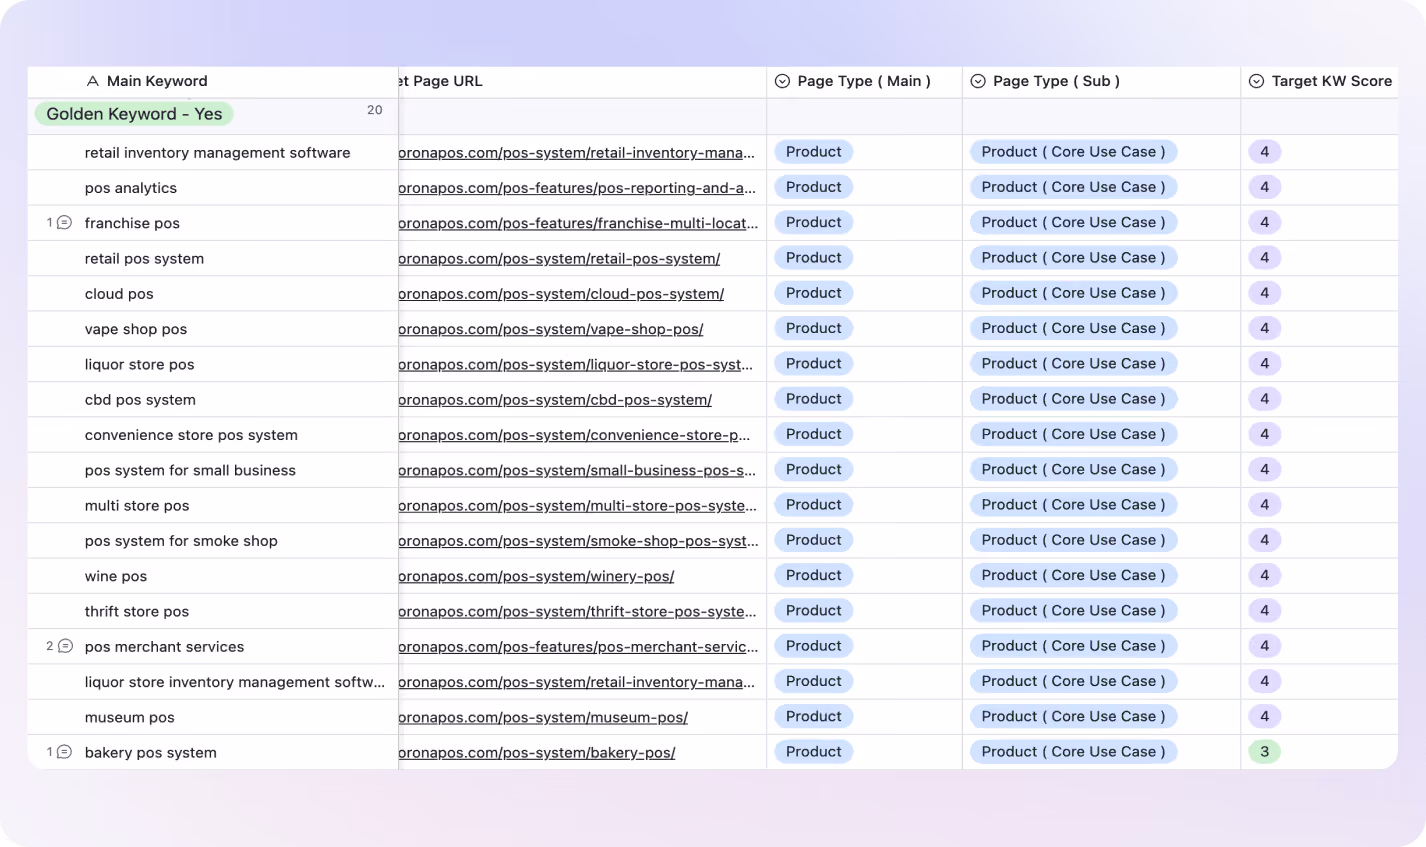Click text-type icon beside Main Keyword header

click(x=92, y=81)
